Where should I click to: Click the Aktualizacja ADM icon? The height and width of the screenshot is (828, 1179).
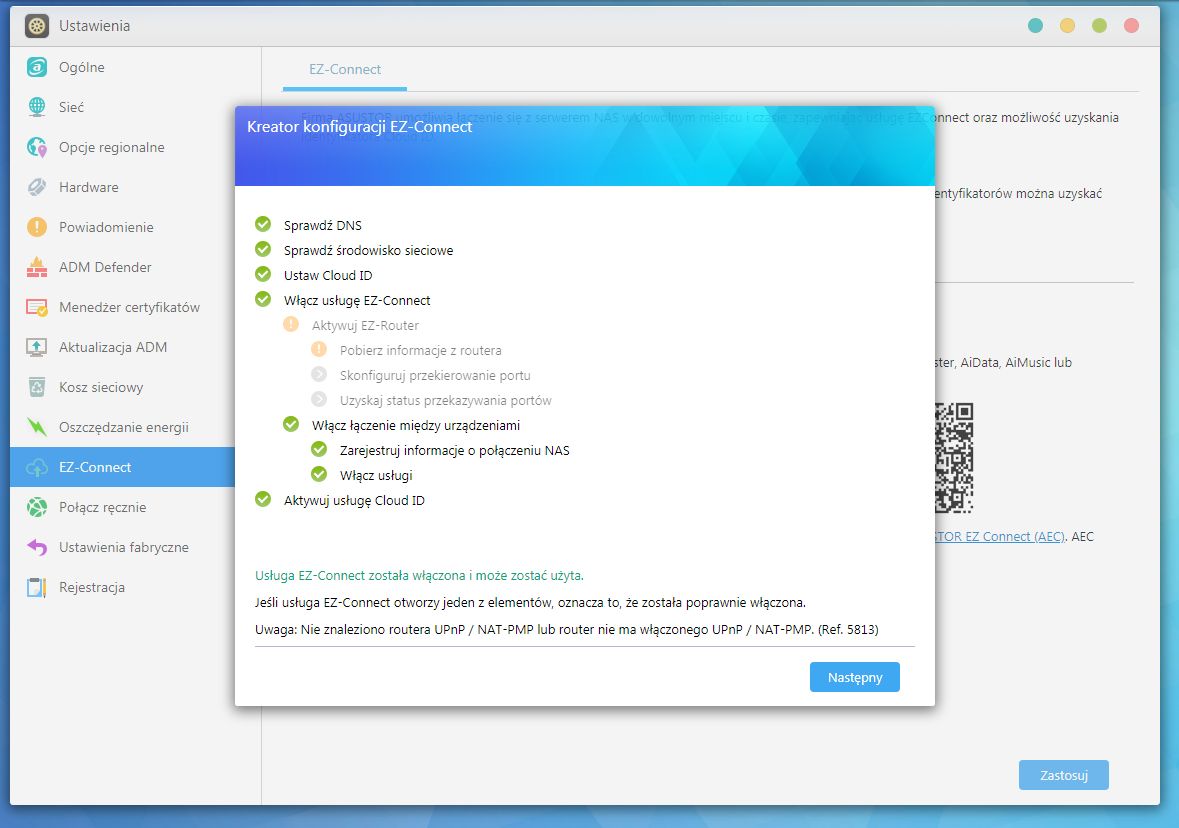click(37, 347)
